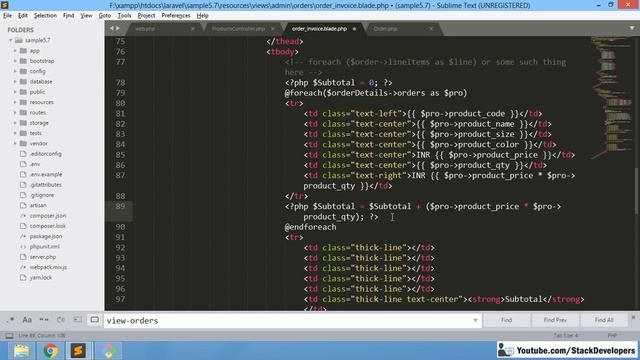Close the Order.php tab

click(x=431, y=29)
